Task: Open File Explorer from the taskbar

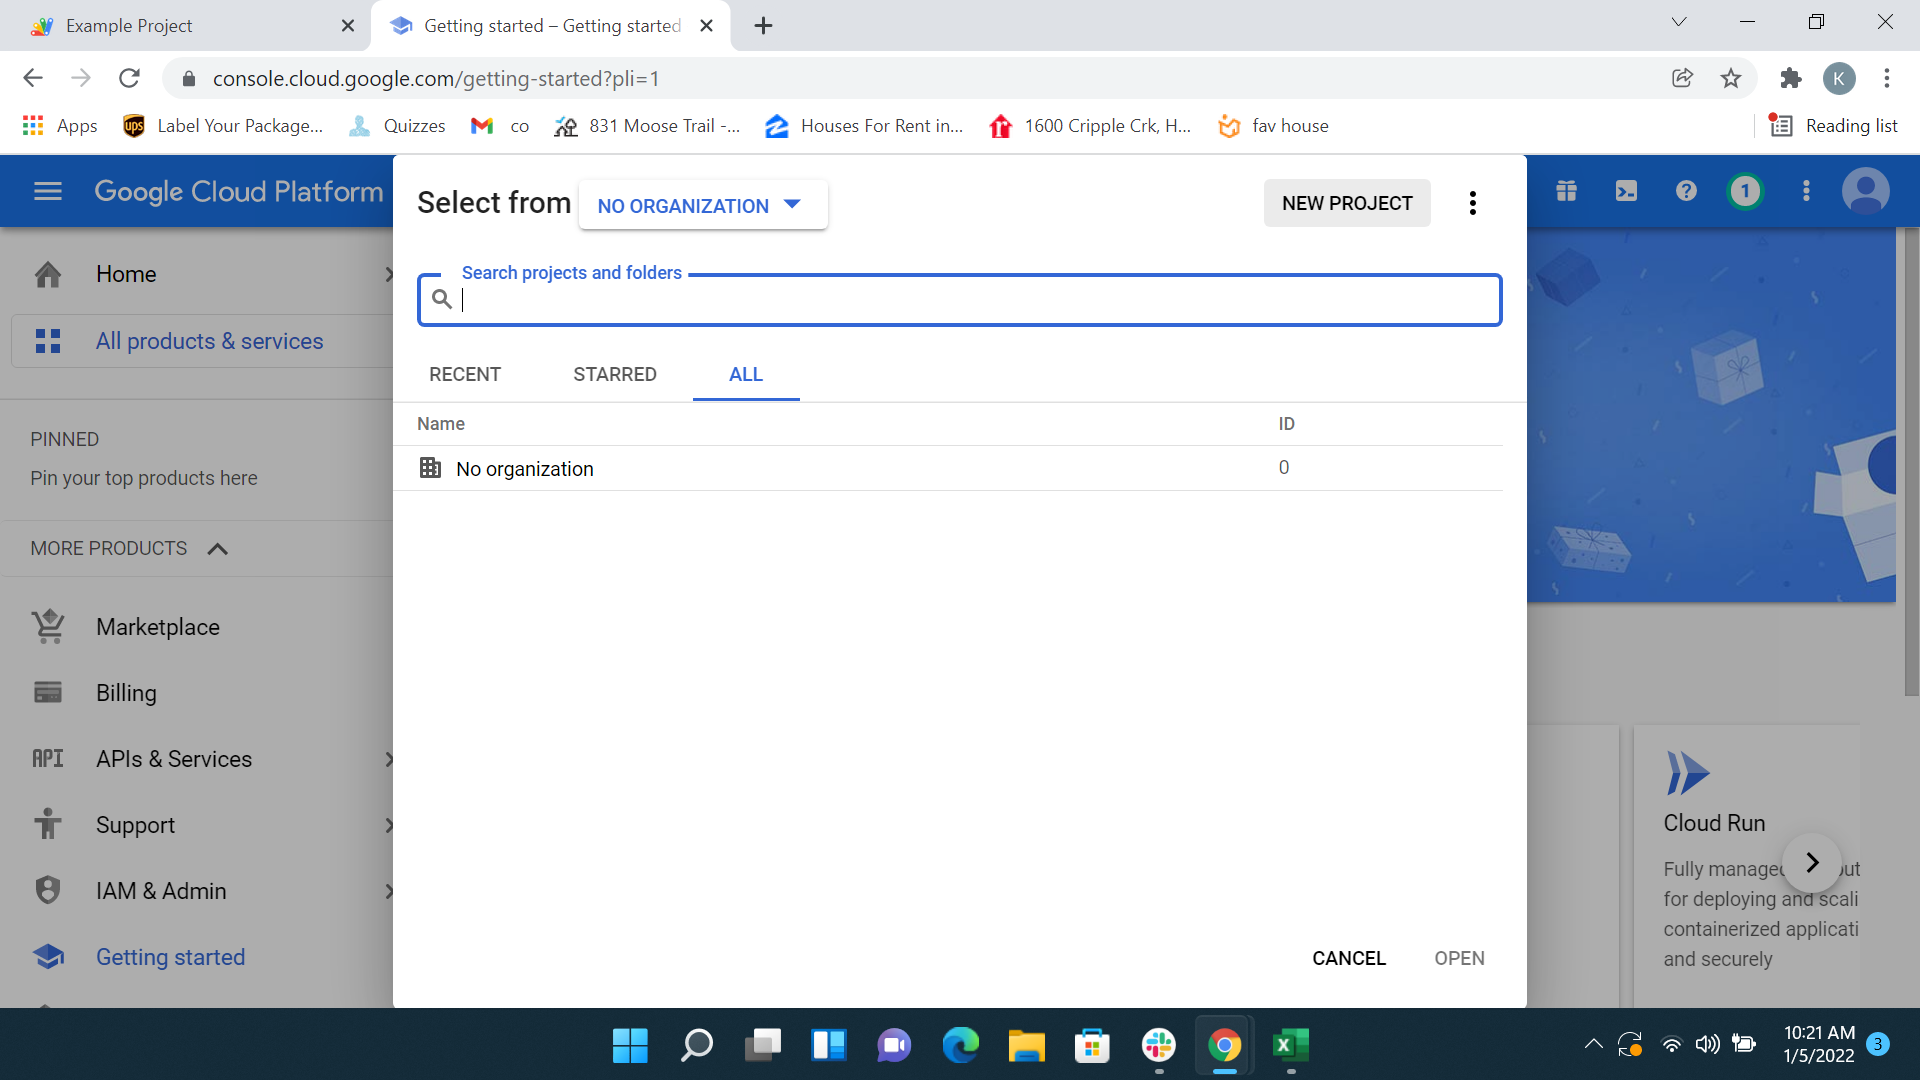Action: [1027, 1046]
